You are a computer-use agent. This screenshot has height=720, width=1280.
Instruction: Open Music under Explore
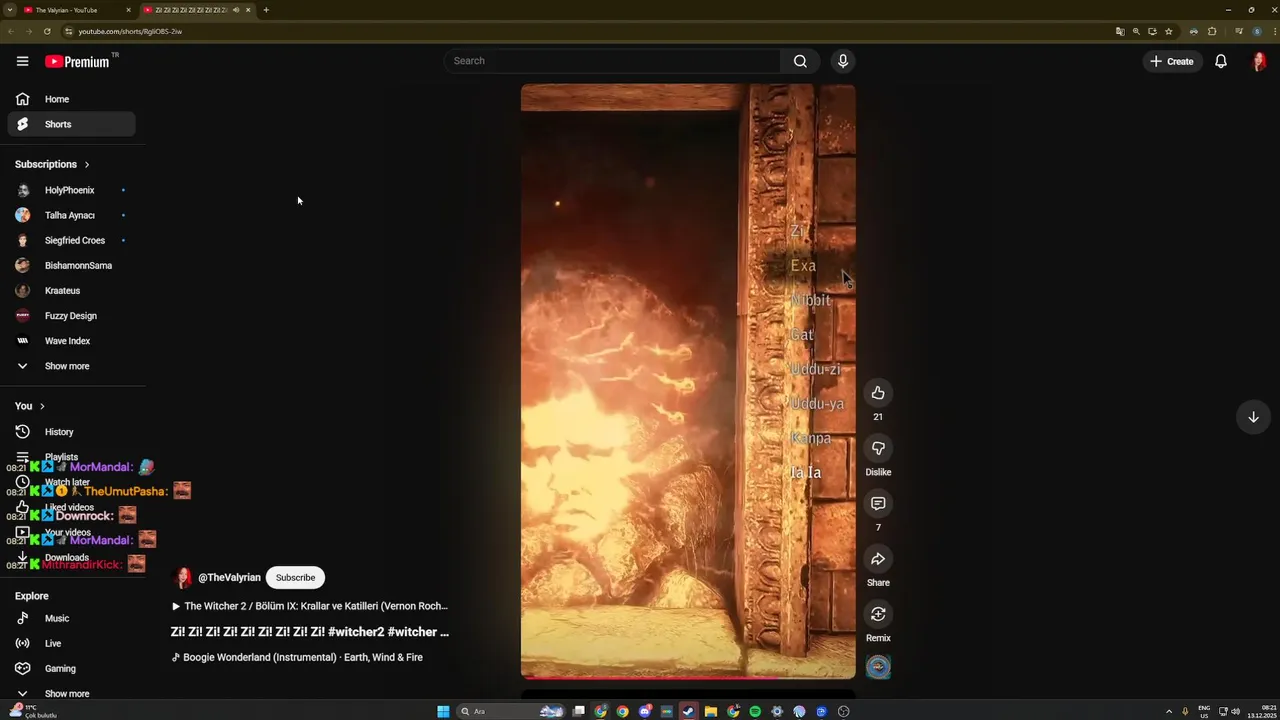[71, 618]
